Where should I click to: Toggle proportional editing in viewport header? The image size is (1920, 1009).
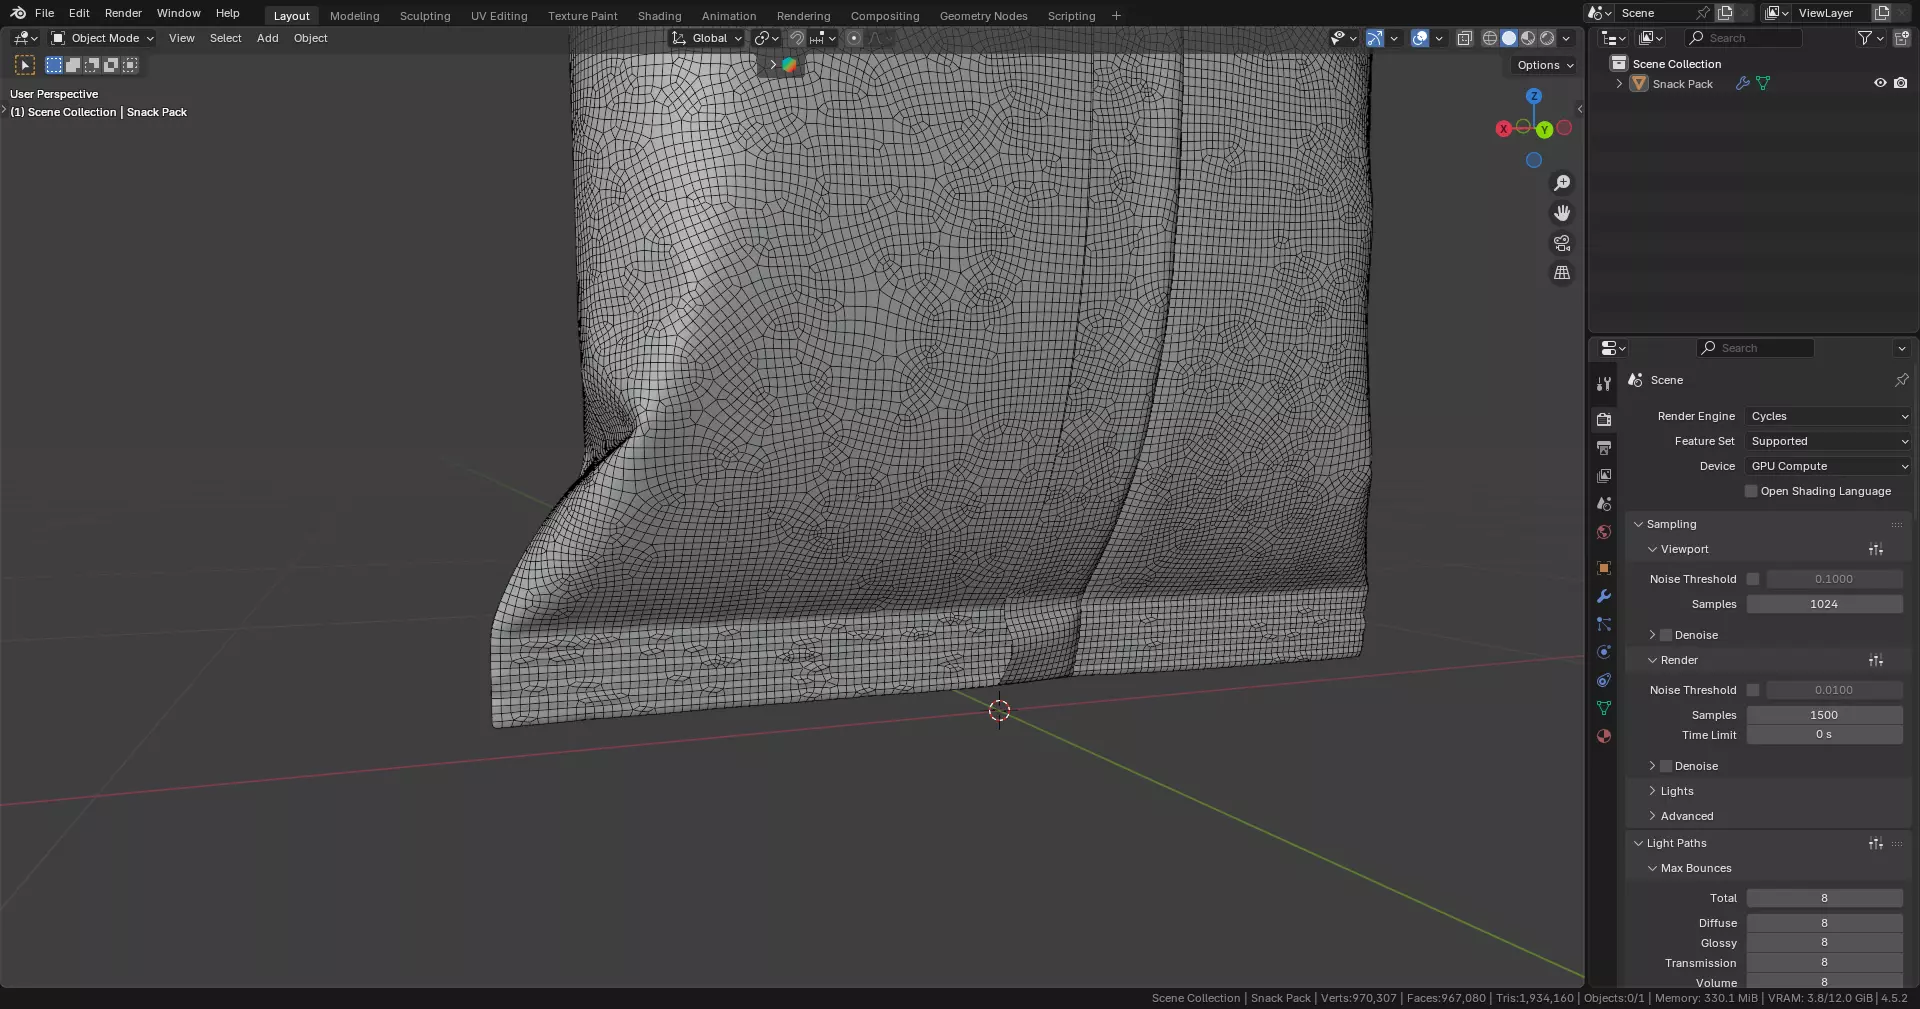(x=853, y=38)
